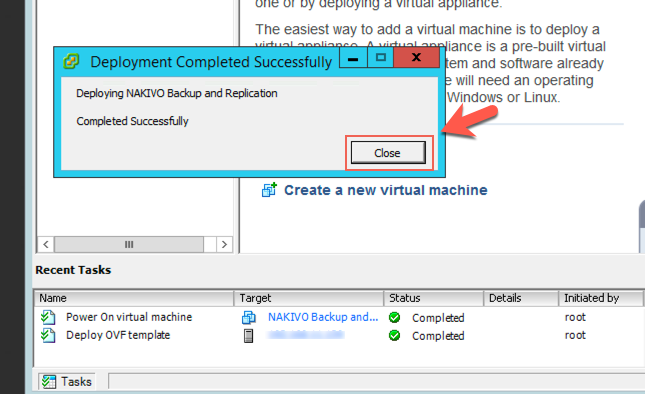Sort Recent Tasks by Target column
This screenshot has height=394, width=645.
309,298
